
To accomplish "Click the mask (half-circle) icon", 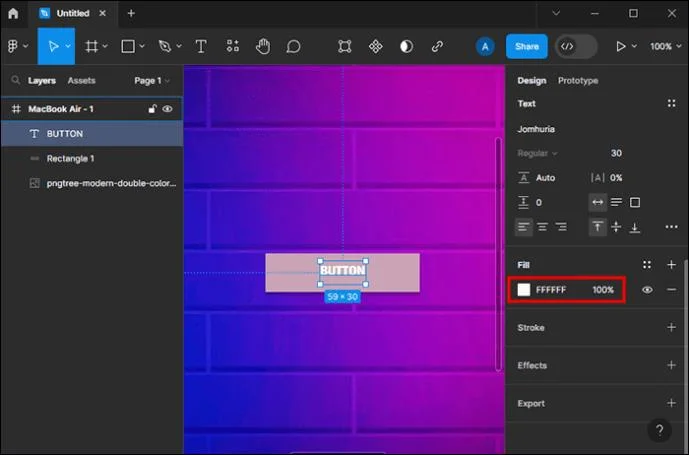I will pyautogui.click(x=406, y=46).
